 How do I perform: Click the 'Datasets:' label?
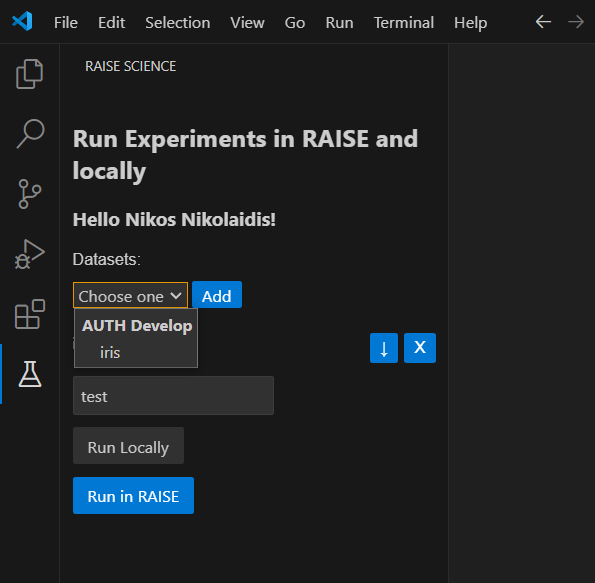click(107, 260)
